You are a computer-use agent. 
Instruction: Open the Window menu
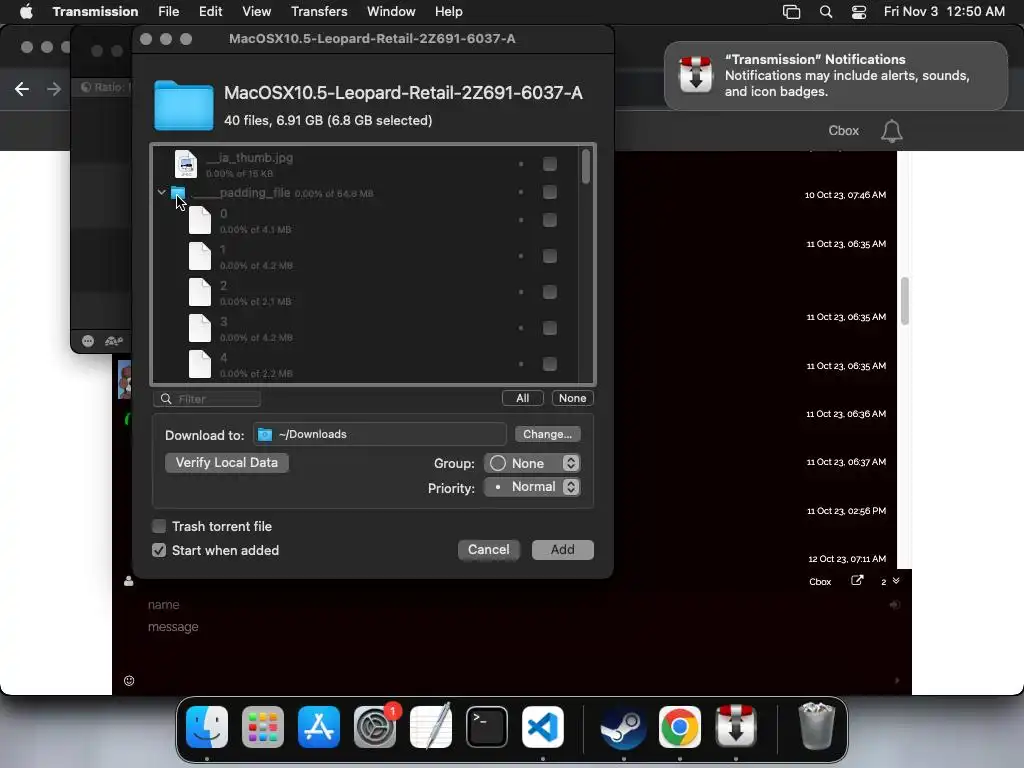click(x=391, y=12)
